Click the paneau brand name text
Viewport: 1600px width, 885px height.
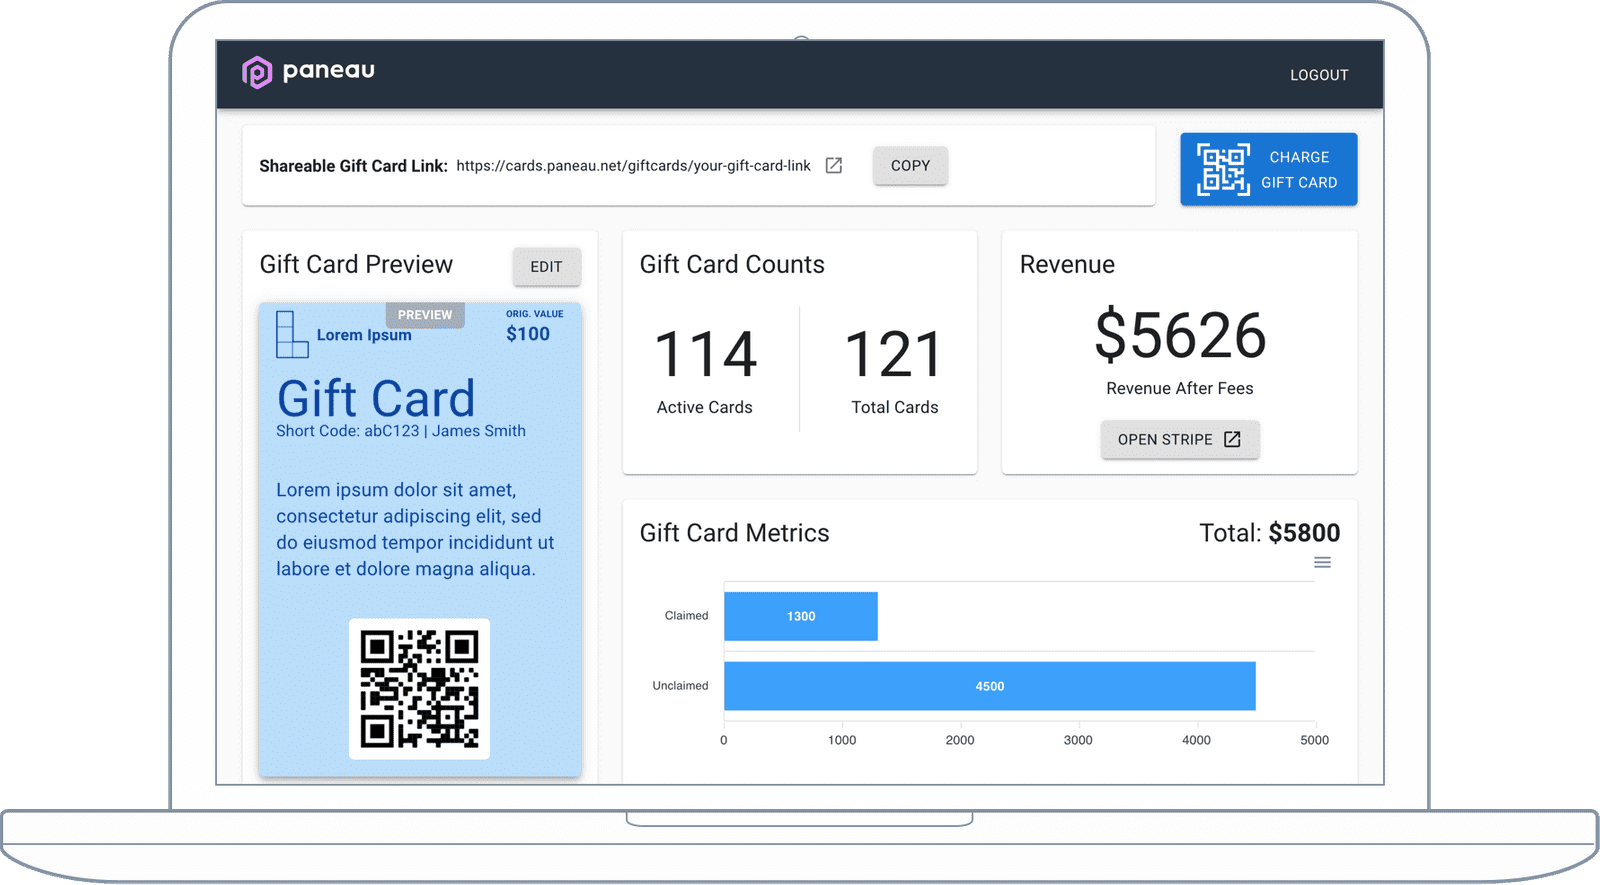329,71
